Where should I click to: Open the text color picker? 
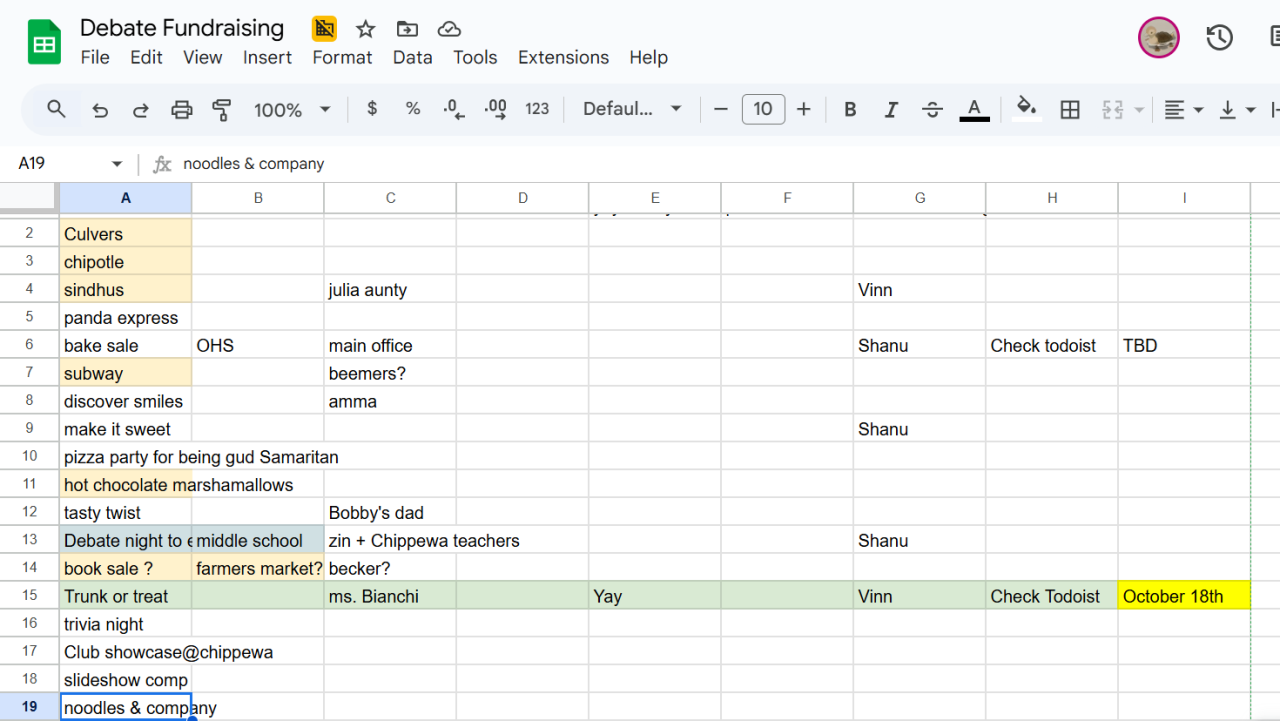[974, 109]
